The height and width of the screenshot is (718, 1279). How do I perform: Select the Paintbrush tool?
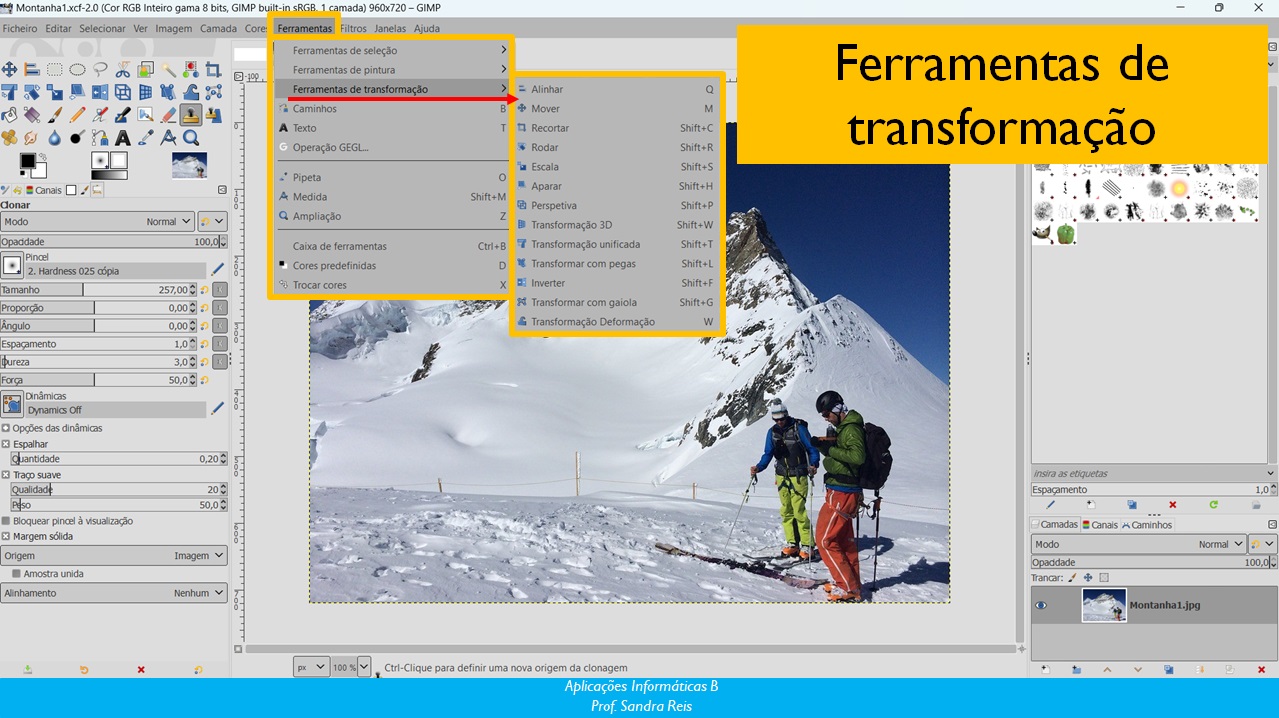tap(54, 115)
